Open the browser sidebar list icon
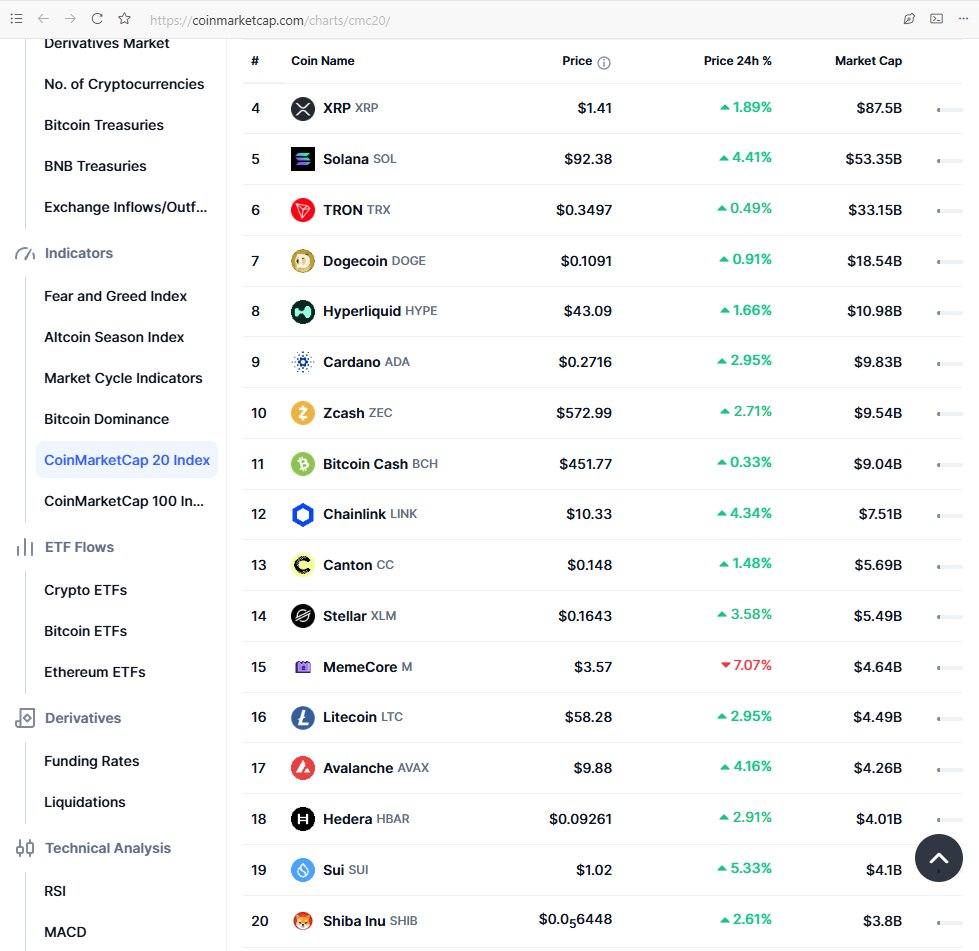This screenshot has height=951, width=979. (17, 19)
